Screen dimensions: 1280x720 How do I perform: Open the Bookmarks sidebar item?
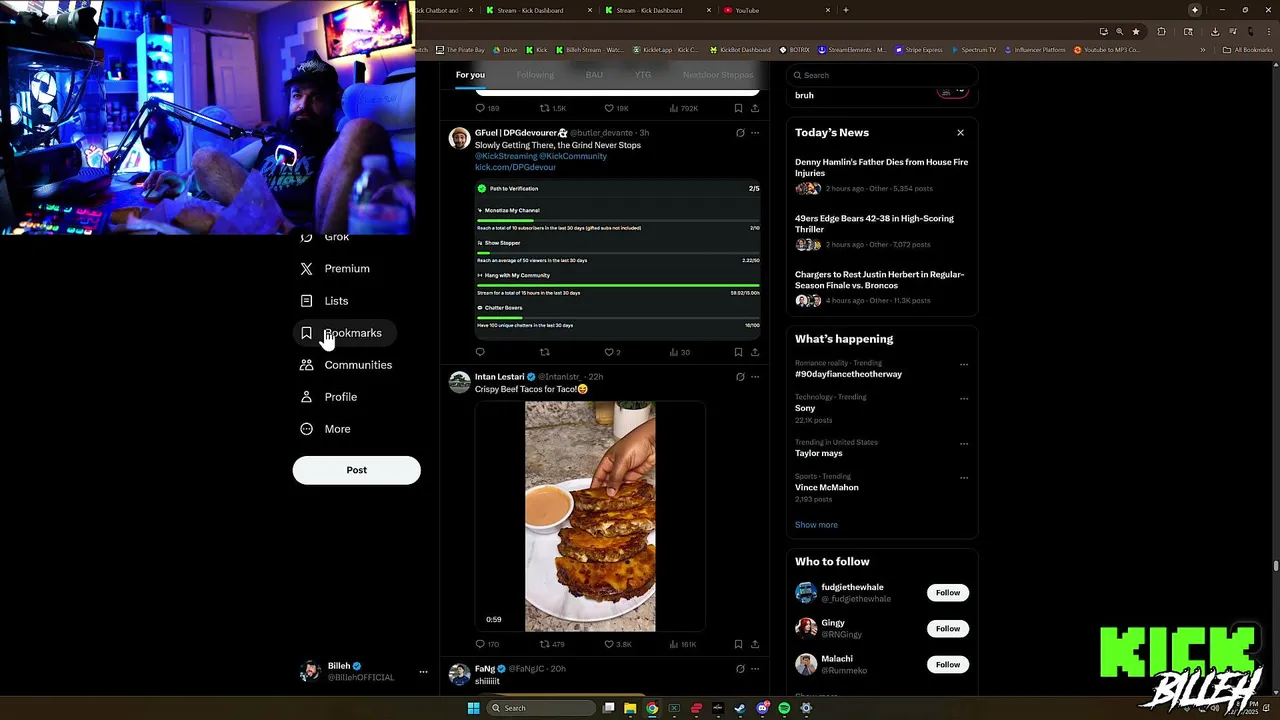point(343,333)
